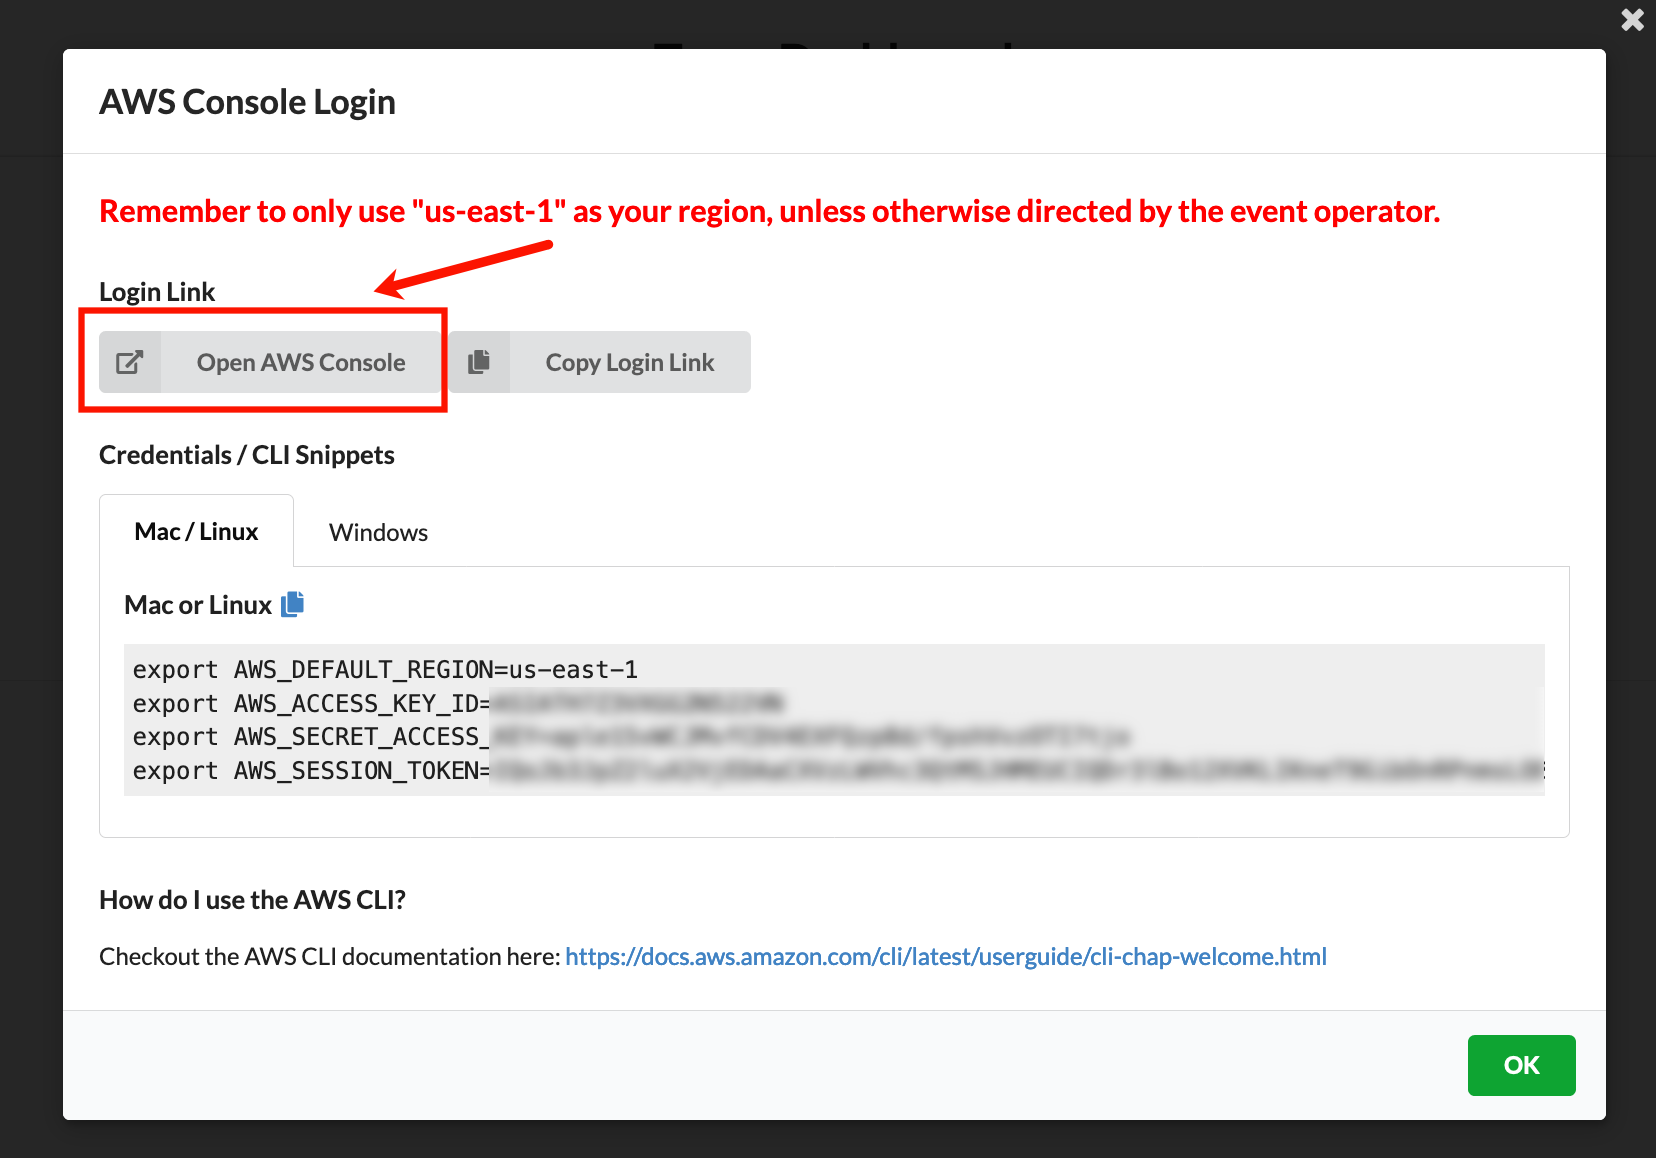Click the export AWS_ACCESS_KEY_ID line
The image size is (1656, 1158).
pos(458,703)
